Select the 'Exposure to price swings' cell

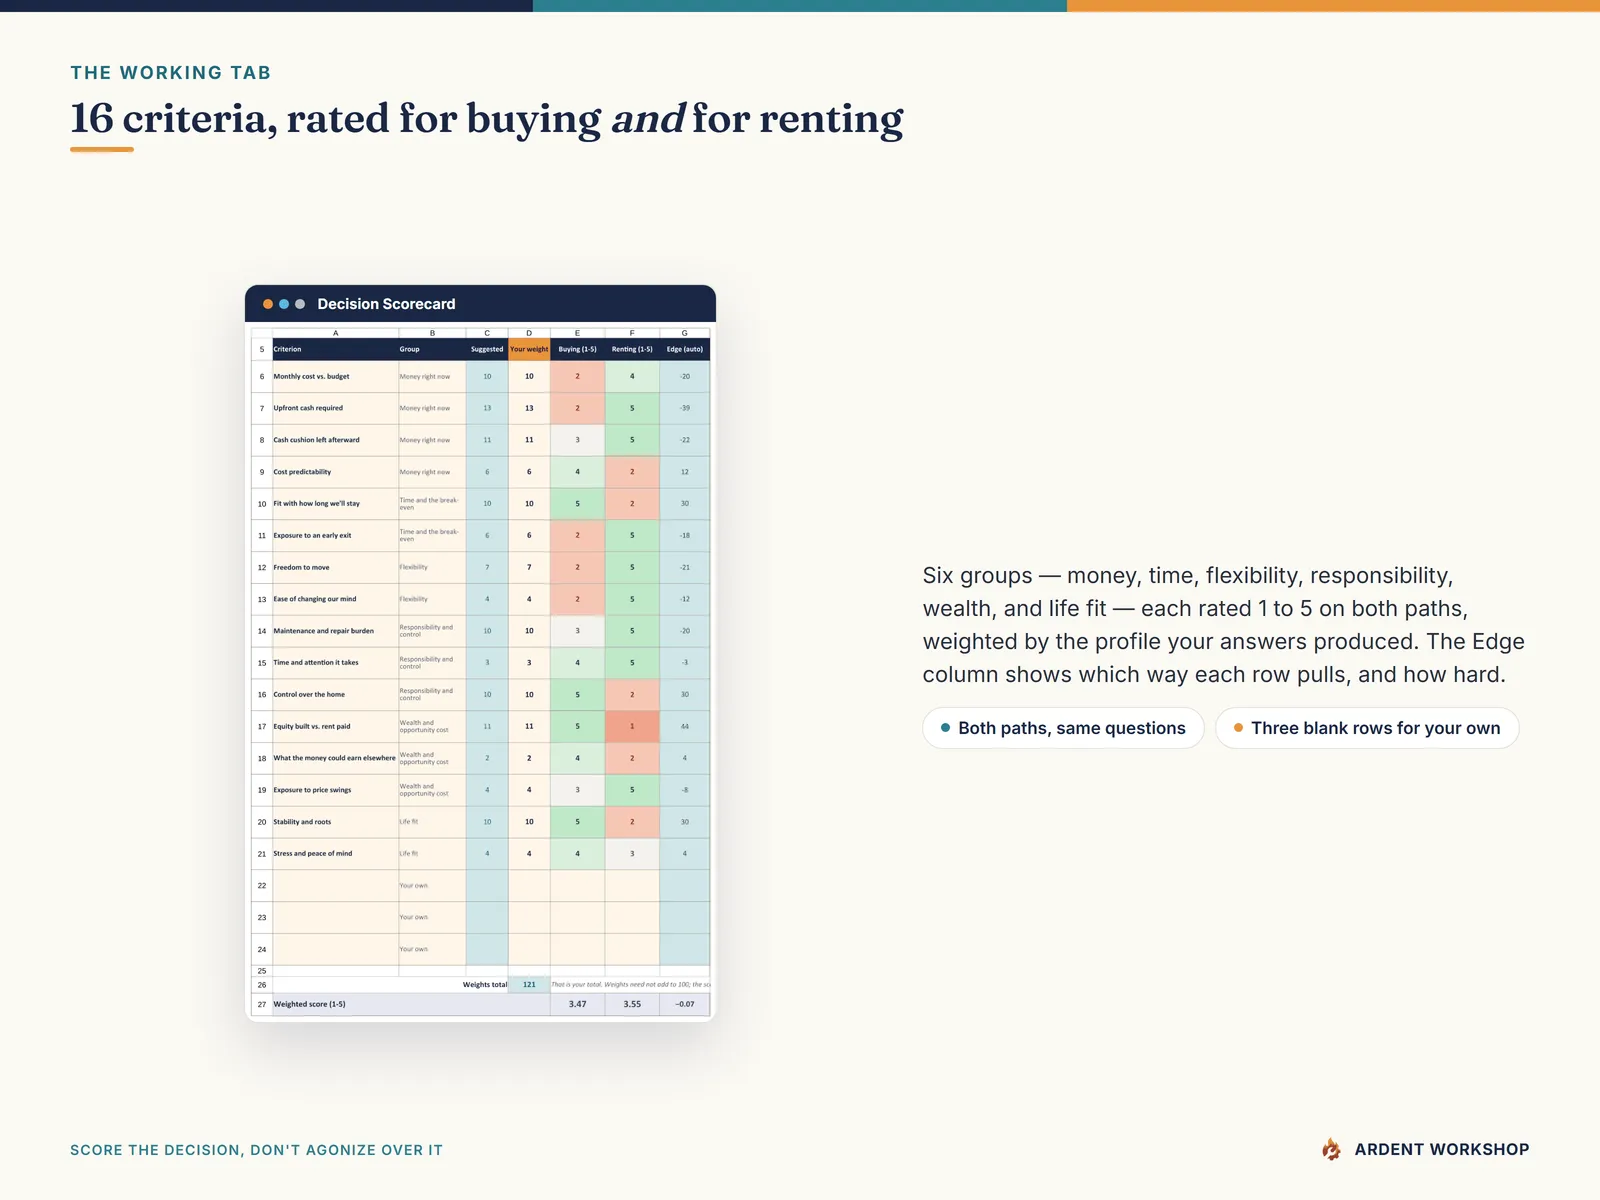tap(335, 790)
